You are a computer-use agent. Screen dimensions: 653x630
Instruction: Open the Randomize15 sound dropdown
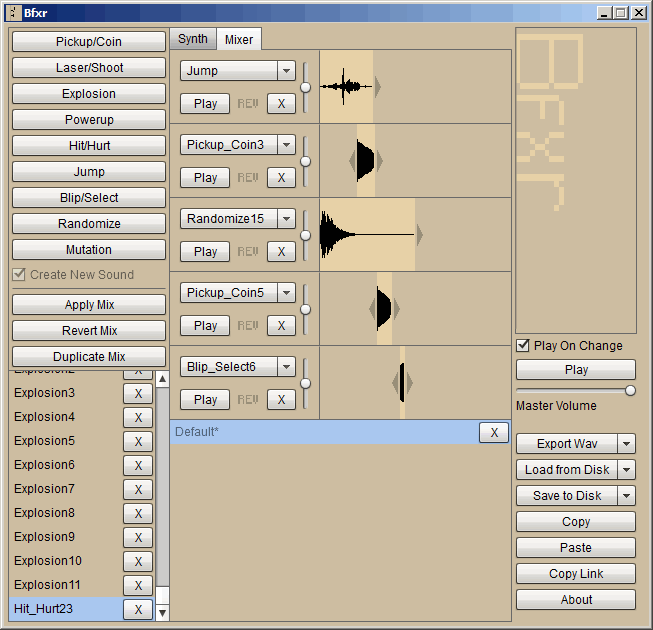point(286,219)
